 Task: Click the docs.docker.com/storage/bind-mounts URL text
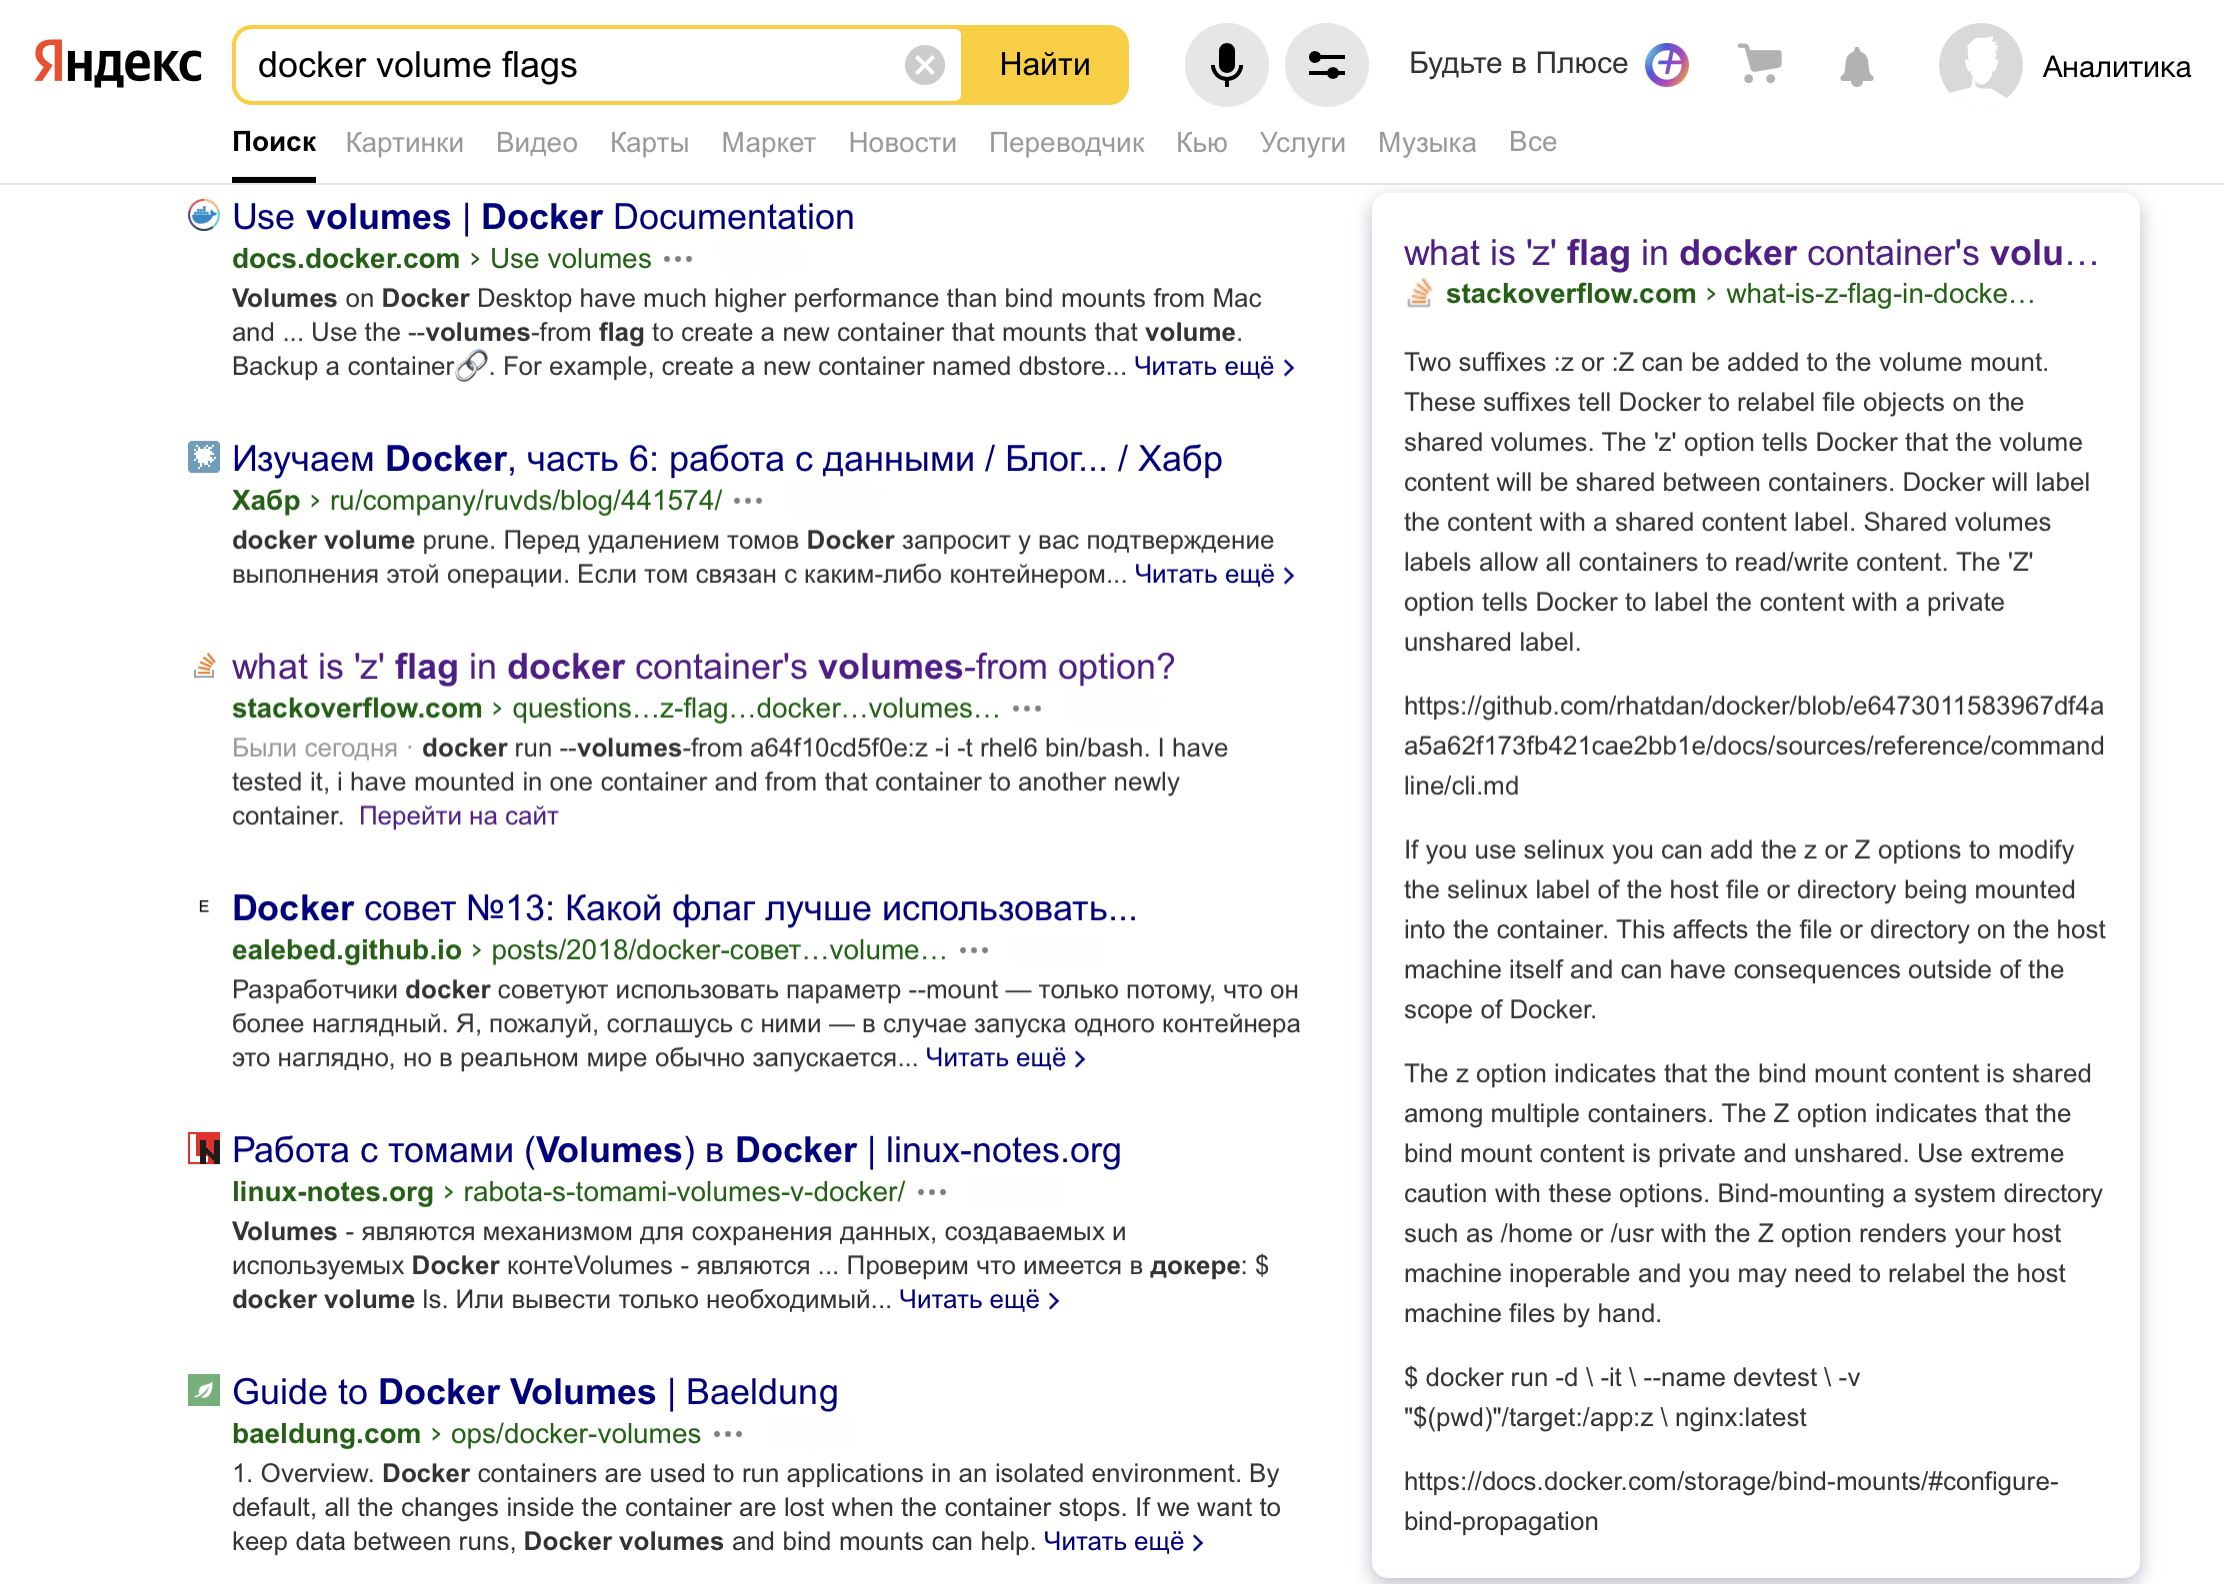(1731, 1501)
